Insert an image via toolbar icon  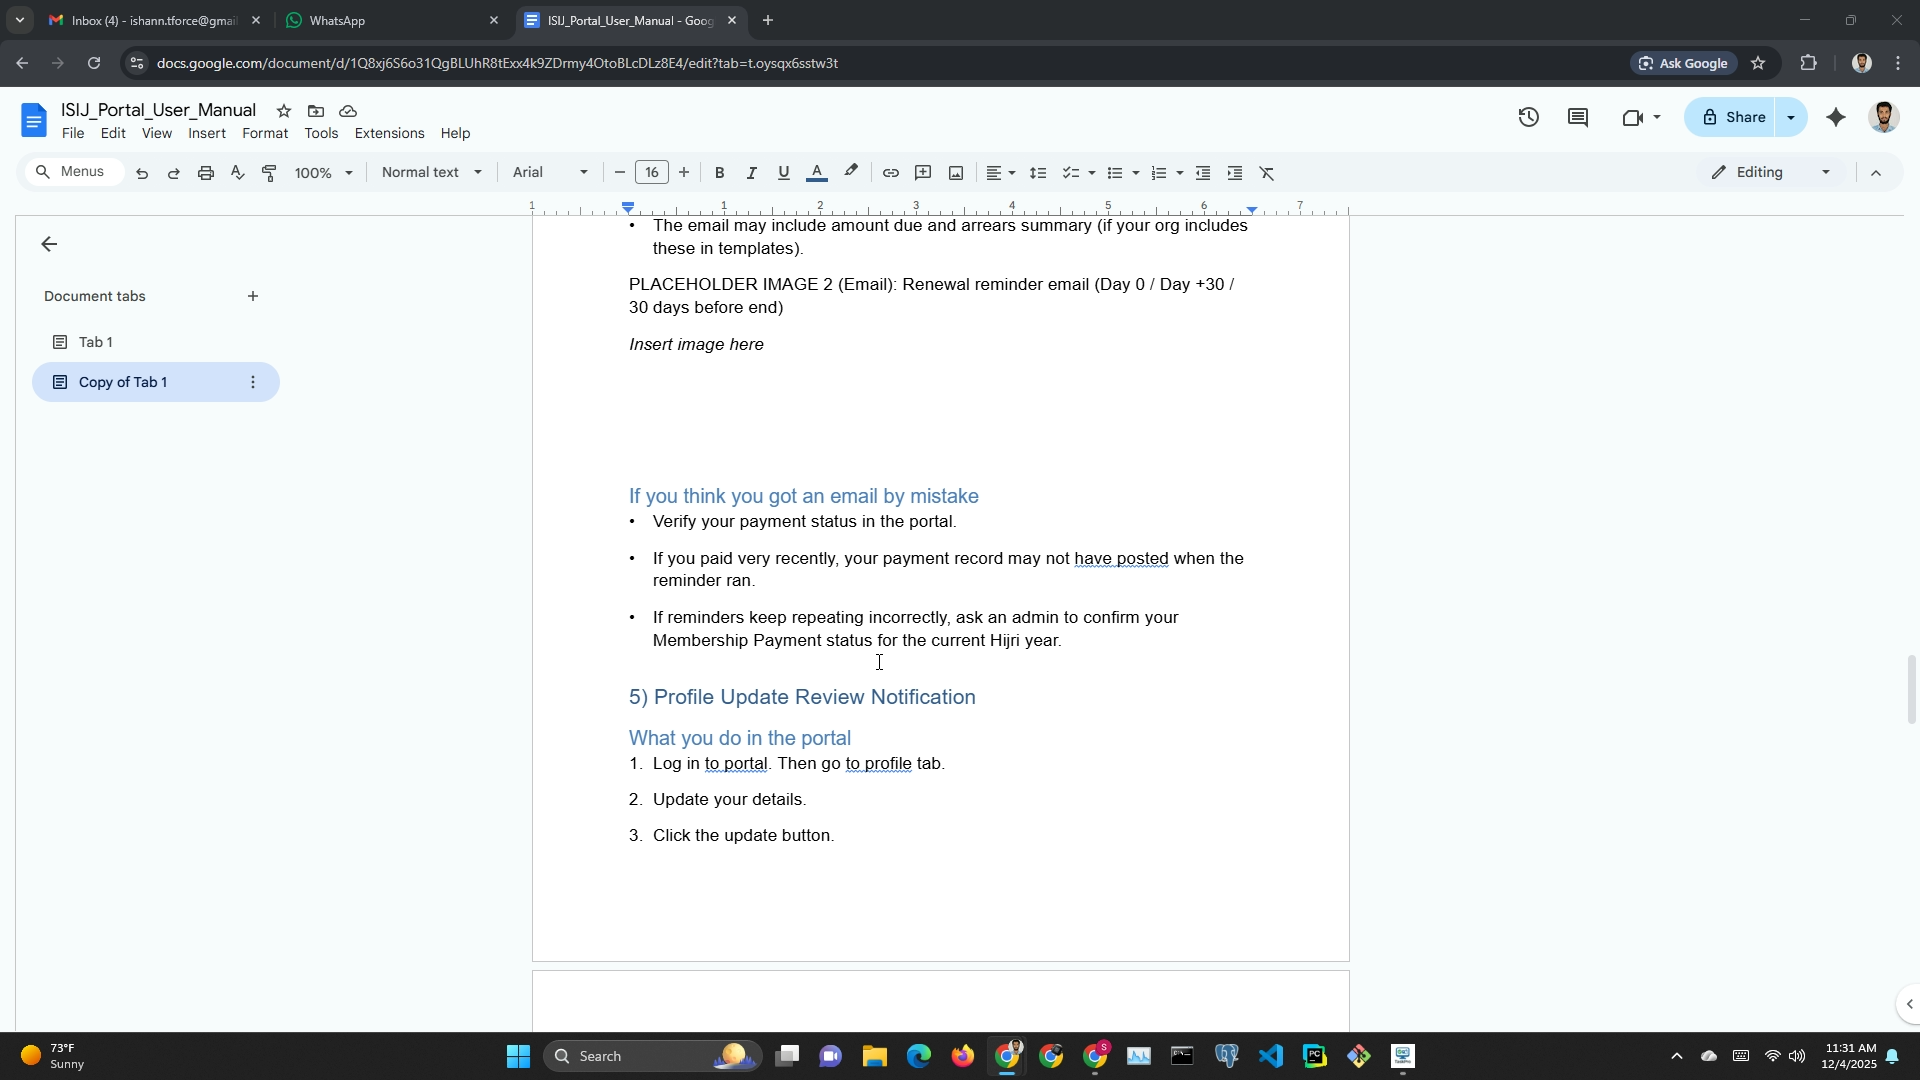[956, 173]
